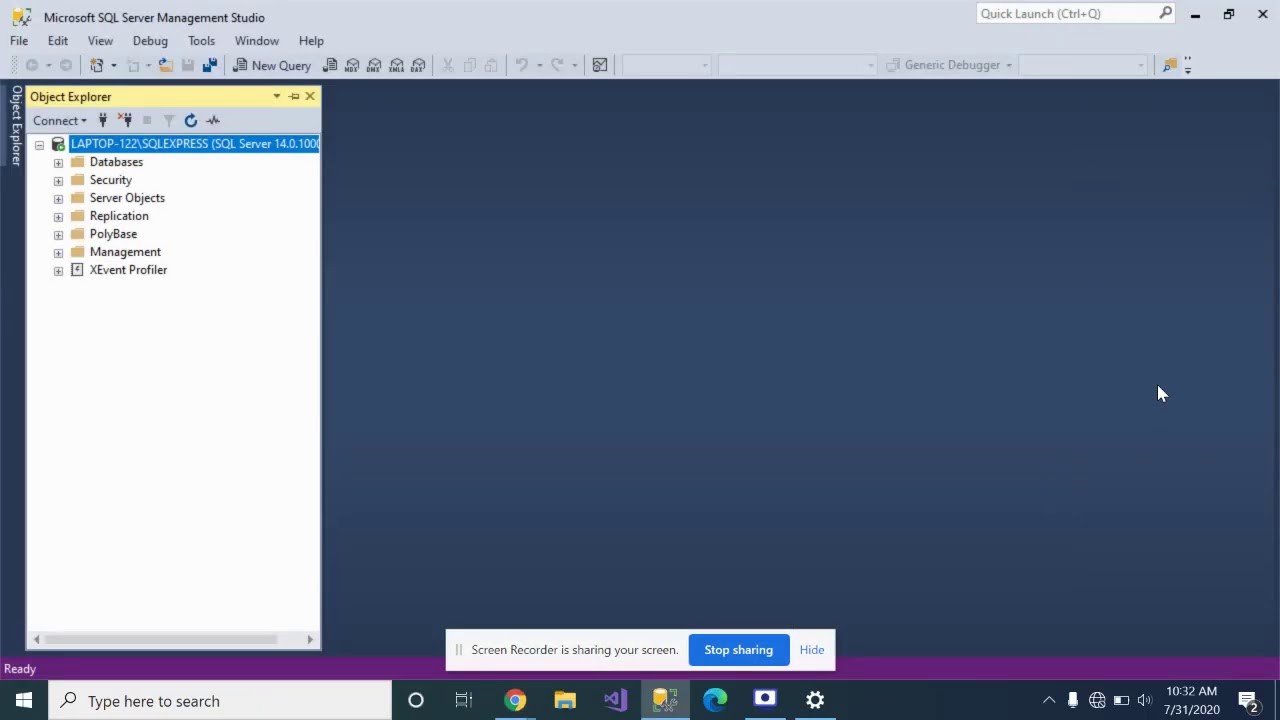Click the Undo toolbar icon

(x=521, y=65)
